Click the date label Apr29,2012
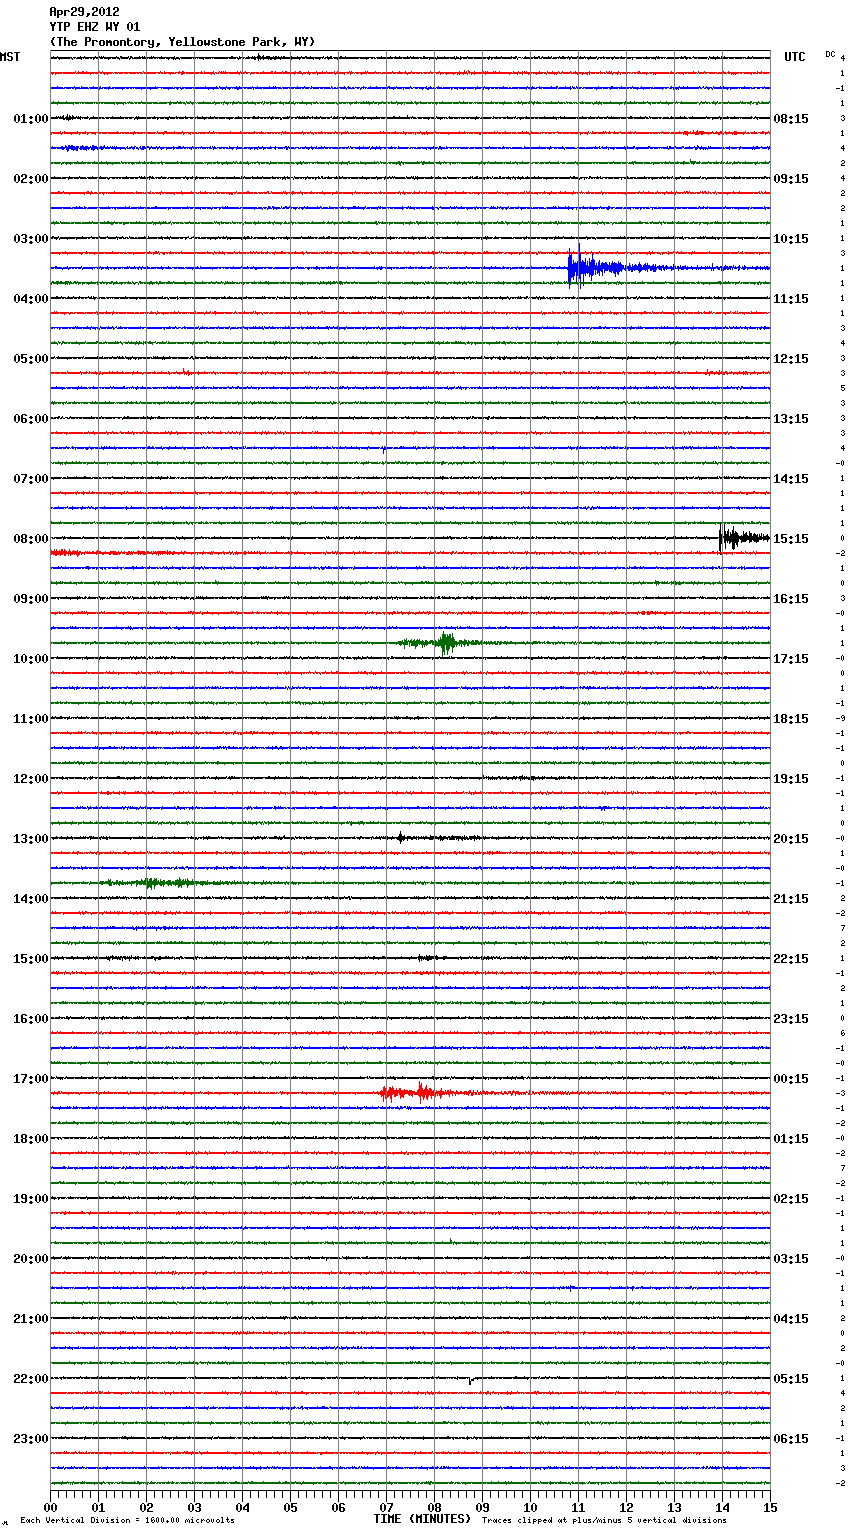Image resolution: width=850 pixels, height=1534 pixels. pos(84,12)
